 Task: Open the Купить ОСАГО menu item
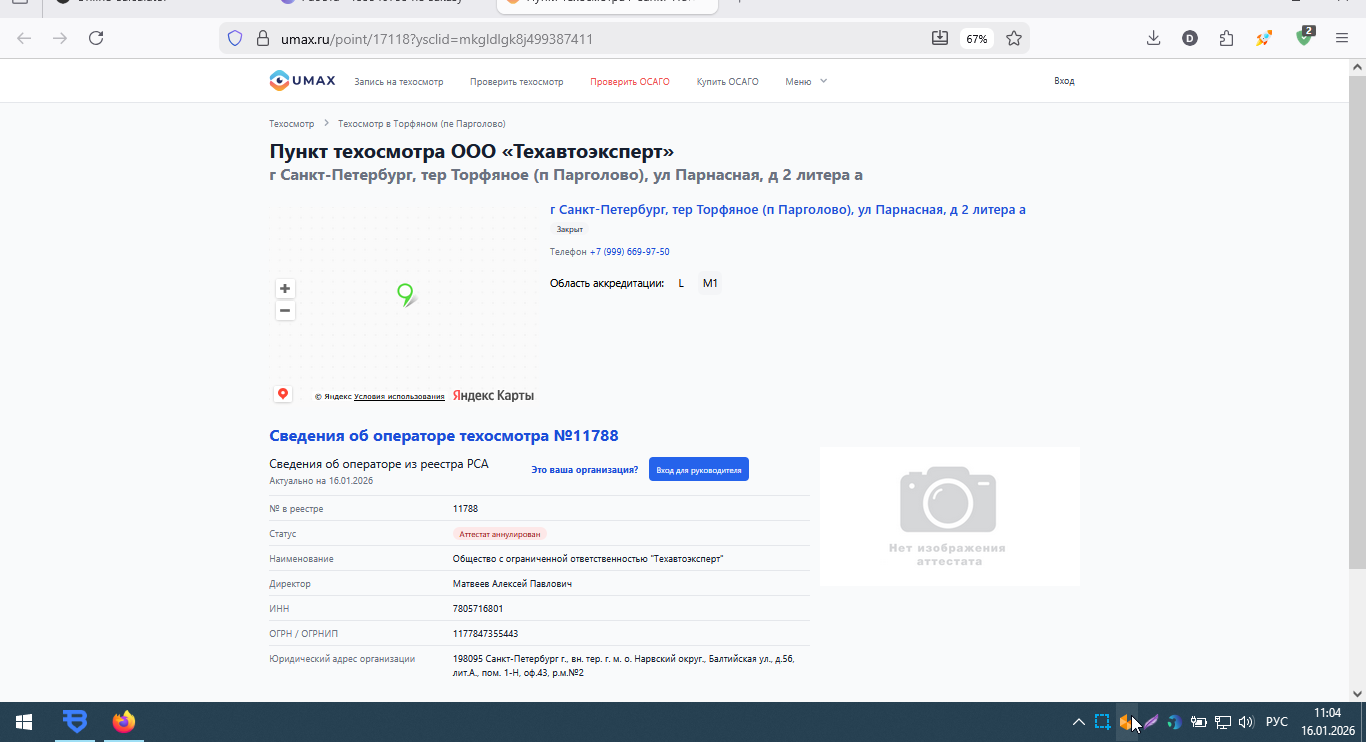pyautogui.click(x=728, y=82)
